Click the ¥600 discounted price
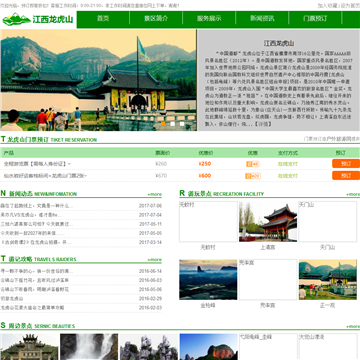This screenshot has width=360, height=360. pyautogui.click(x=205, y=176)
